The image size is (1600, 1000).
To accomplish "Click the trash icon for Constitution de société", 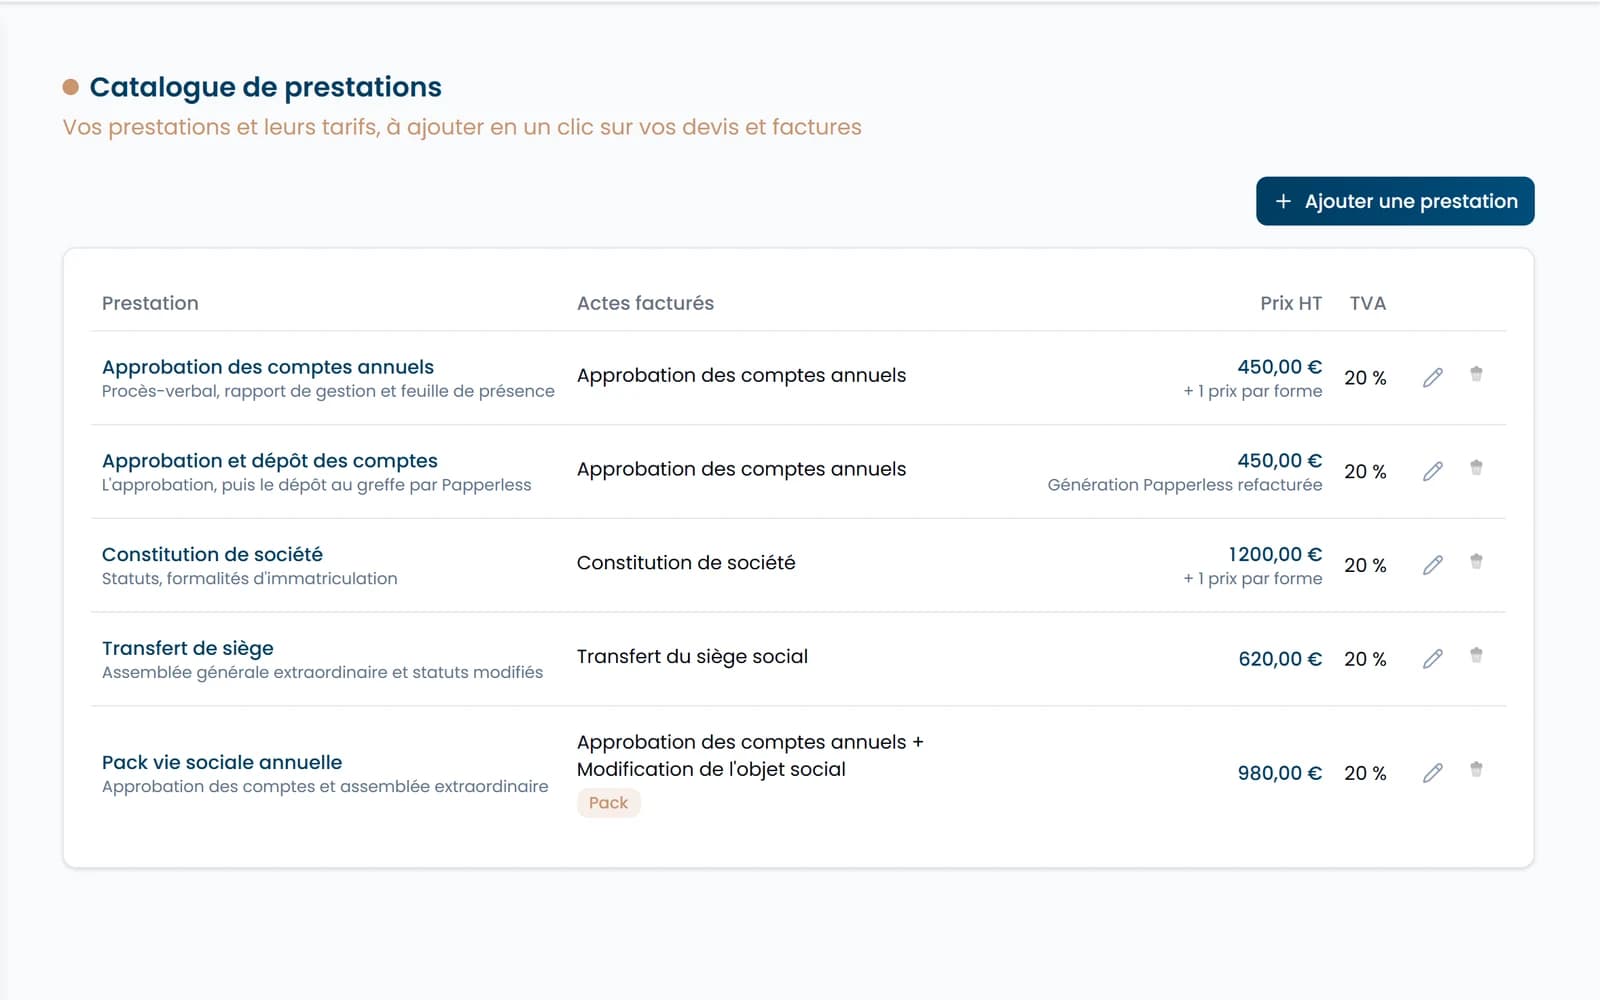I will (1476, 562).
